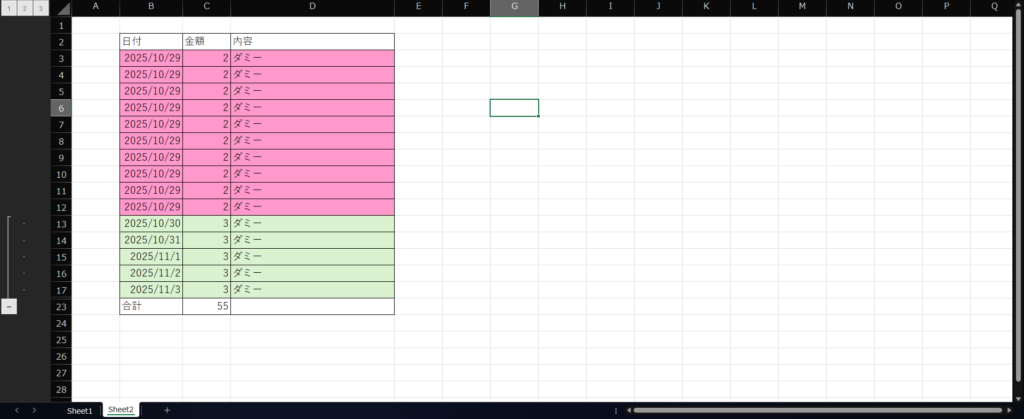Select the column D header

point(312,8)
